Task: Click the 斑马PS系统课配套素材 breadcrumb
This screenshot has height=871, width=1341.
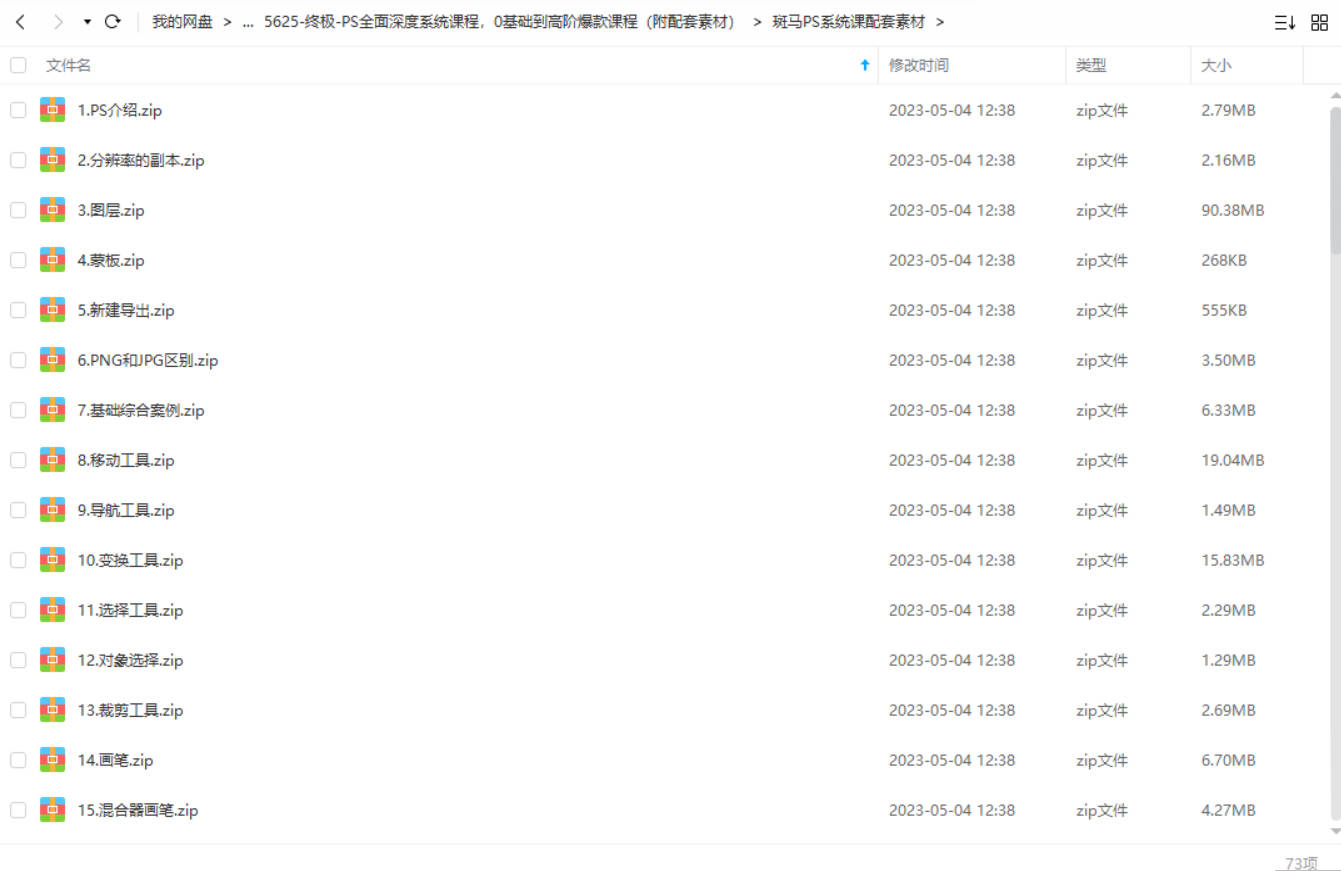Action: click(849, 22)
